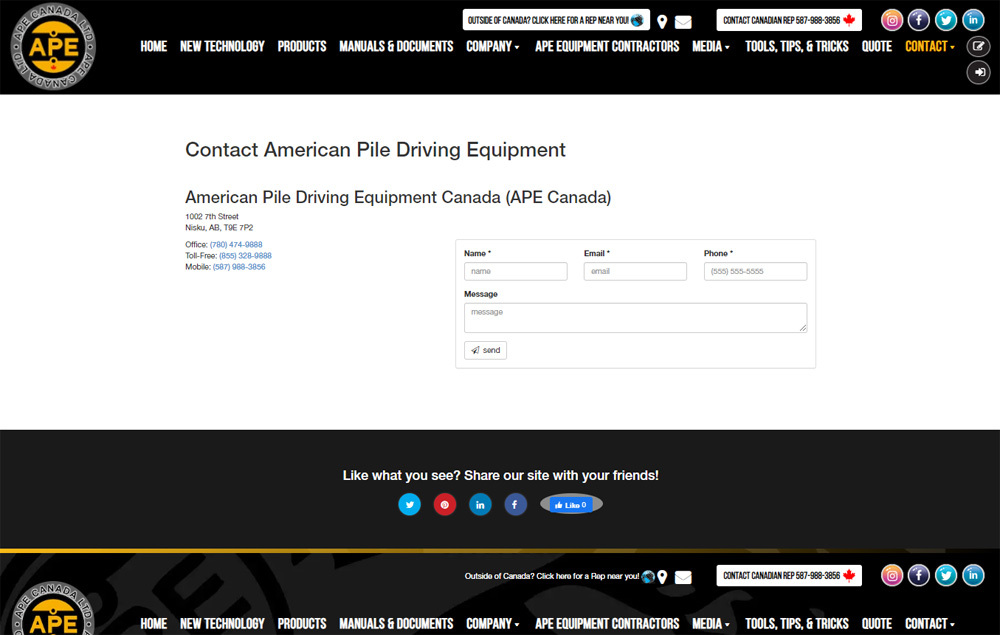The width and height of the screenshot is (1000, 635).
Task: Share the site via blue Twitter share icon
Action: [x=410, y=505]
